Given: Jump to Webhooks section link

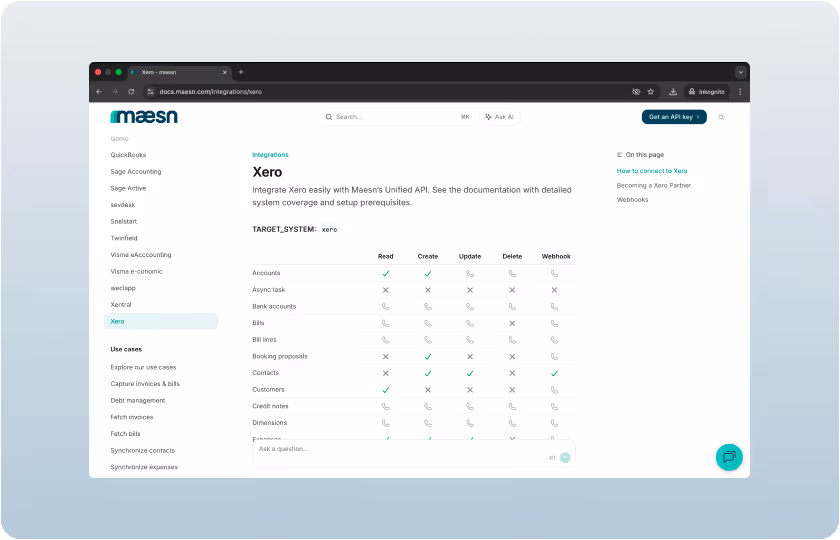Looking at the screenshot, I should 632,200.
